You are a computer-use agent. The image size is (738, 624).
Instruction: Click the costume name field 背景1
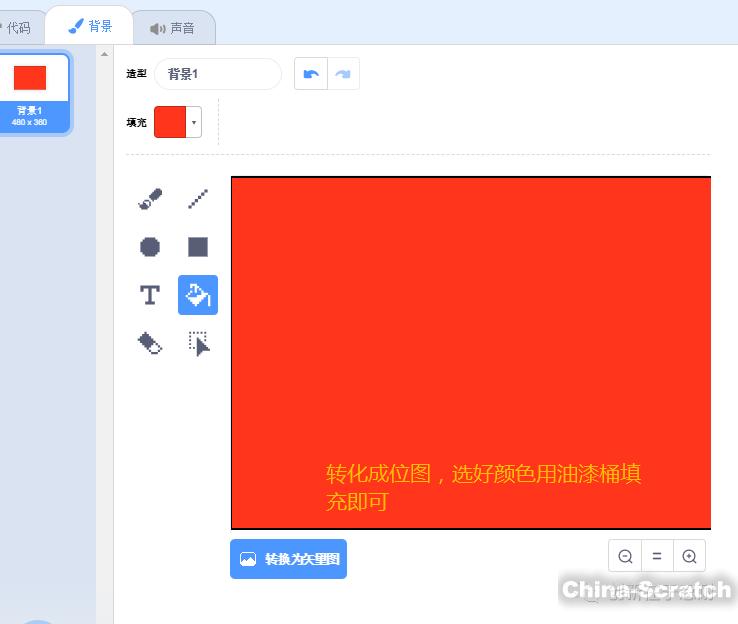click(218, 74)
